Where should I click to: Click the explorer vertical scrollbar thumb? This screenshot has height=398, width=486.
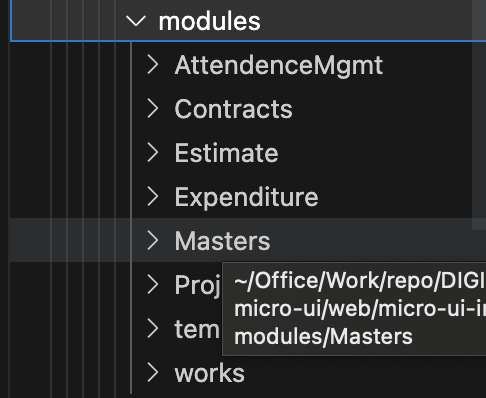point(479,115)
